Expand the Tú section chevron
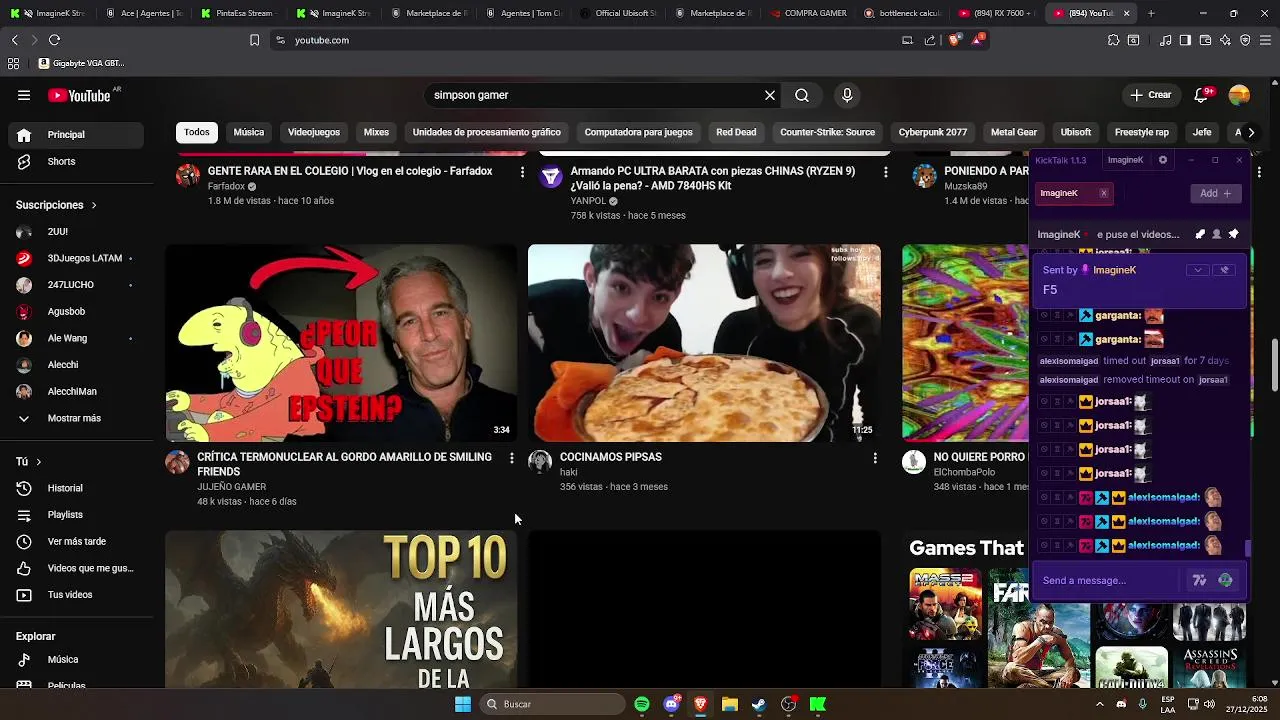1280x720 pixels. click(38, 462)
